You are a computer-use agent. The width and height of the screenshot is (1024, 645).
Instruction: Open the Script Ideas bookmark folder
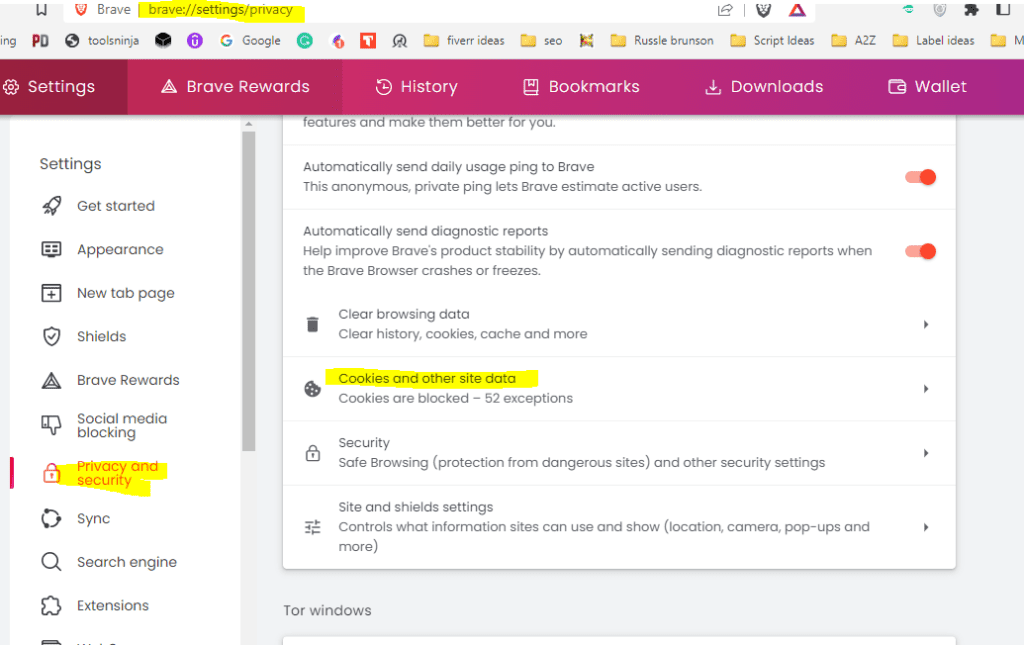click(773, 40)
